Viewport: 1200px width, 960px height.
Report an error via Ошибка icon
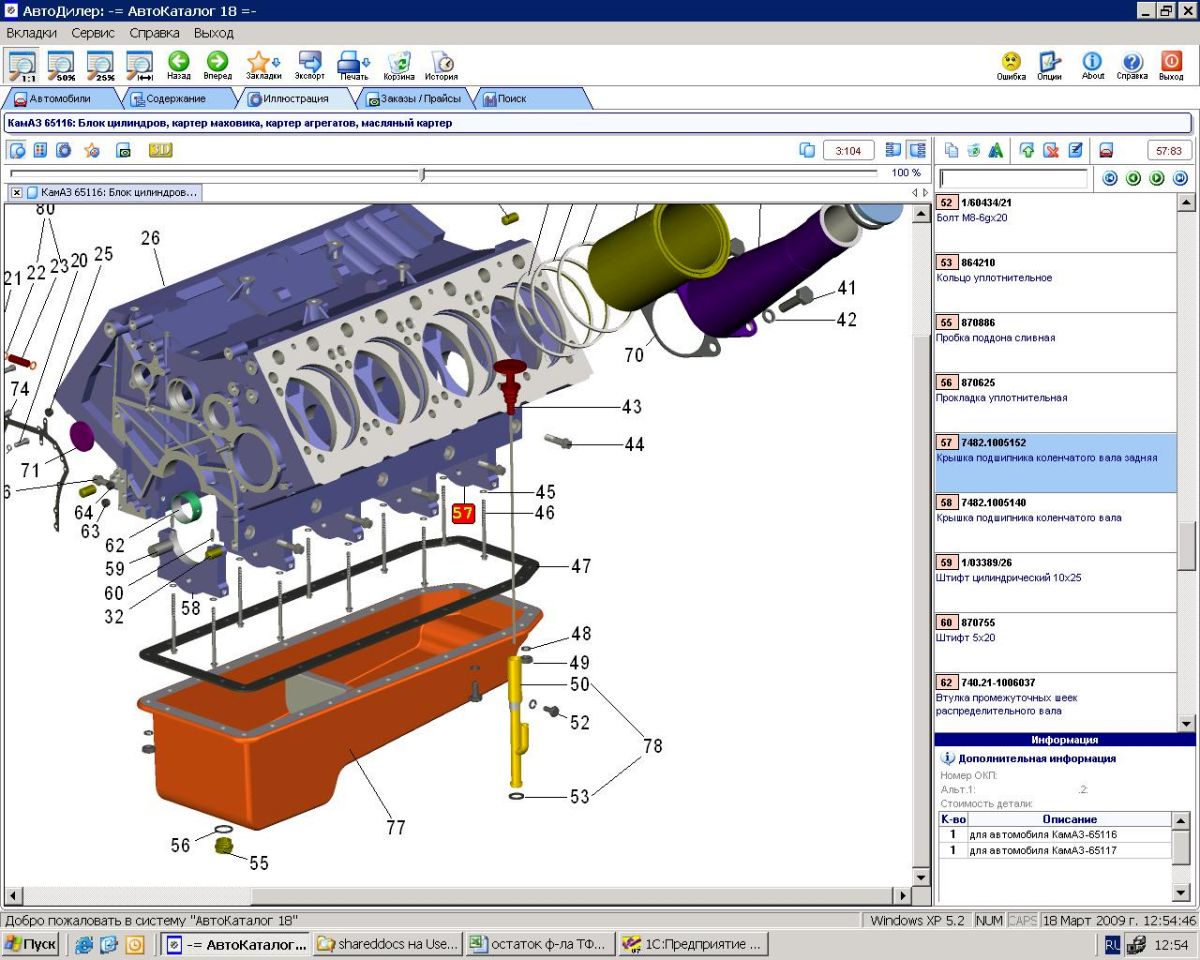[x=1011, y=65]
